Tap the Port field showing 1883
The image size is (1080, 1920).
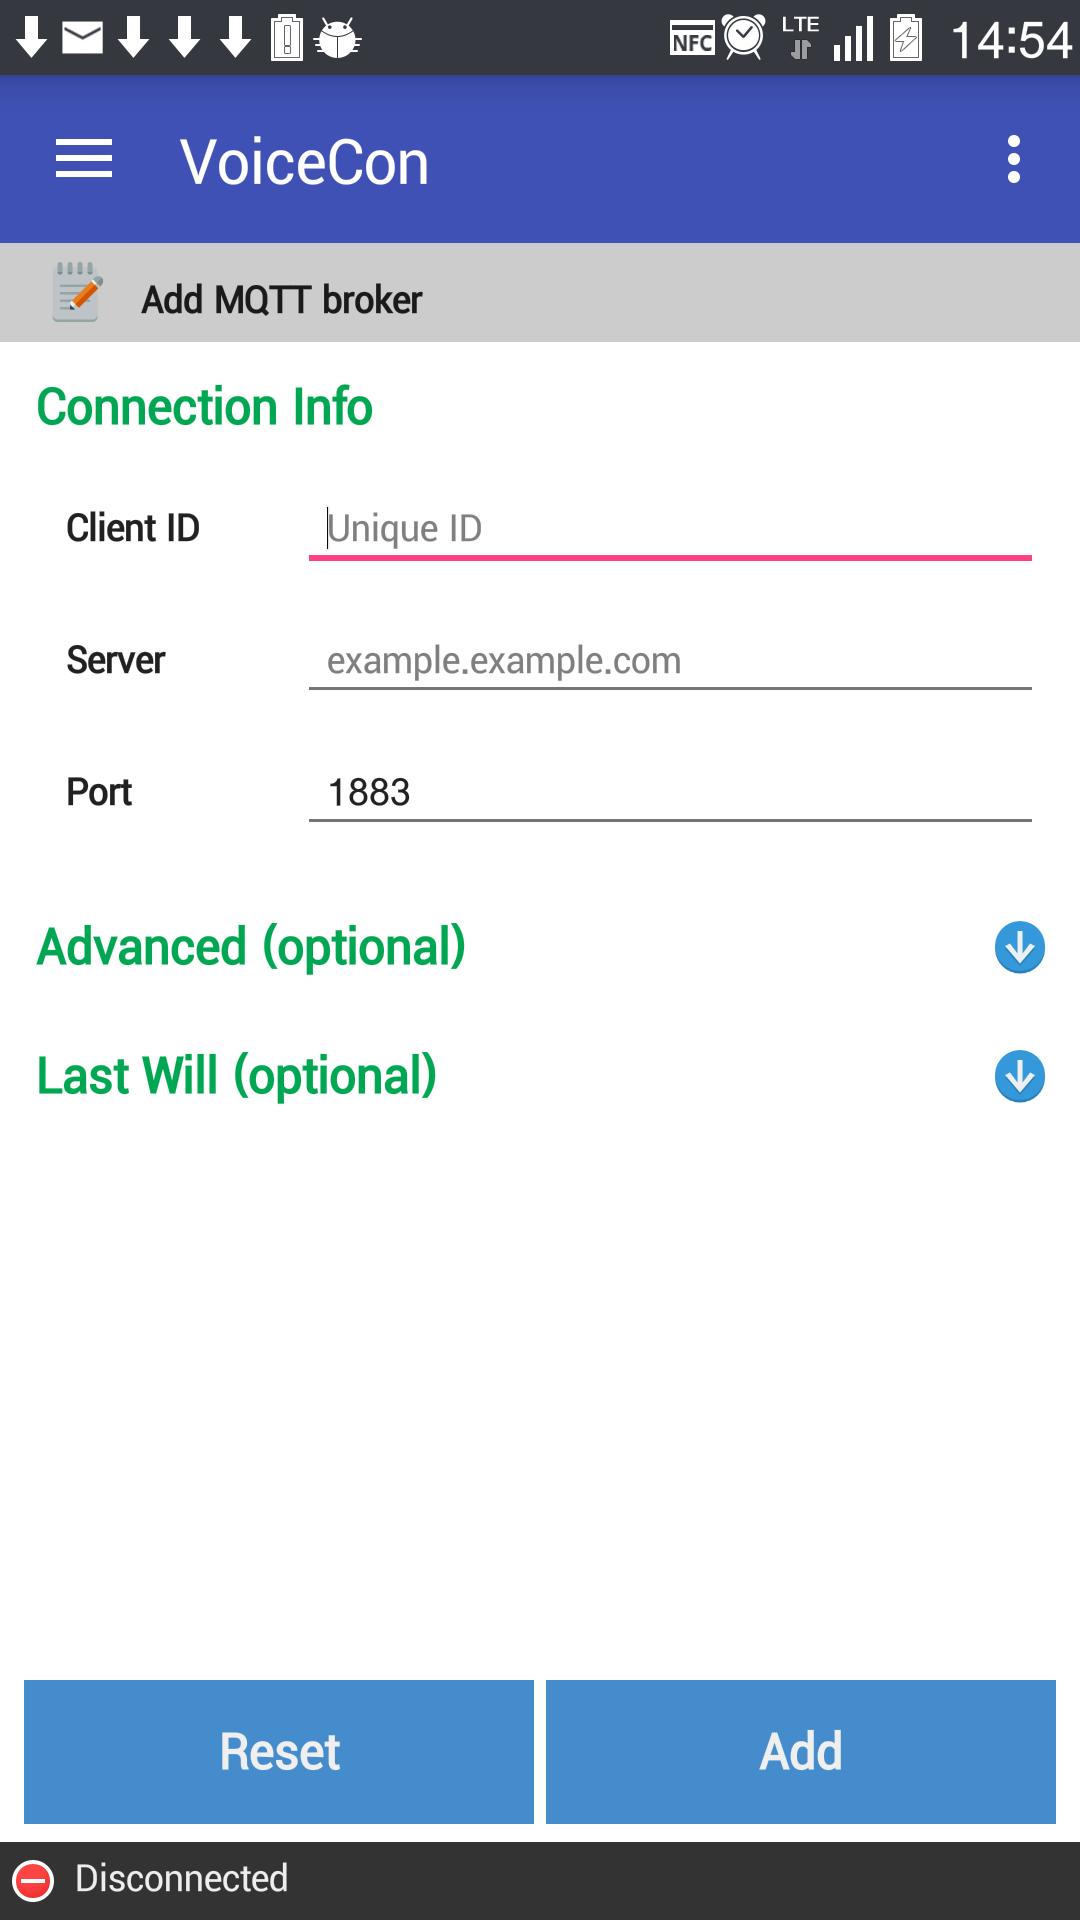670,792
